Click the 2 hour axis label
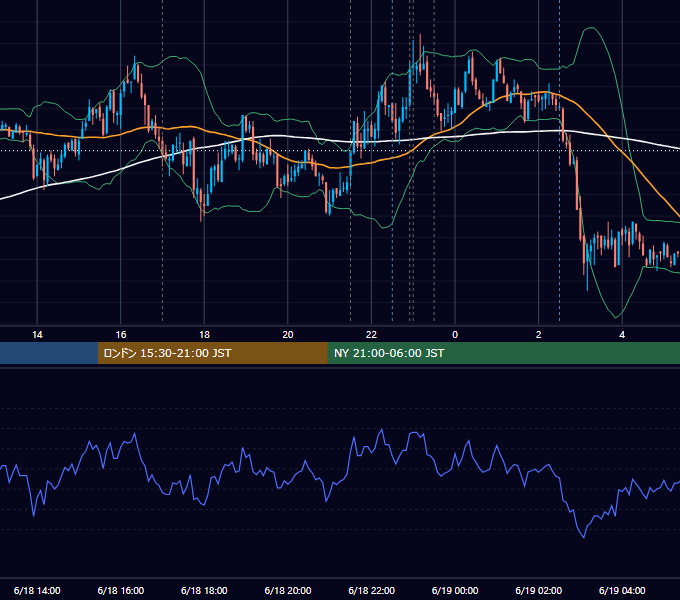Image resolution: width=680 pixels, height=600 pixels. point(539,335)
